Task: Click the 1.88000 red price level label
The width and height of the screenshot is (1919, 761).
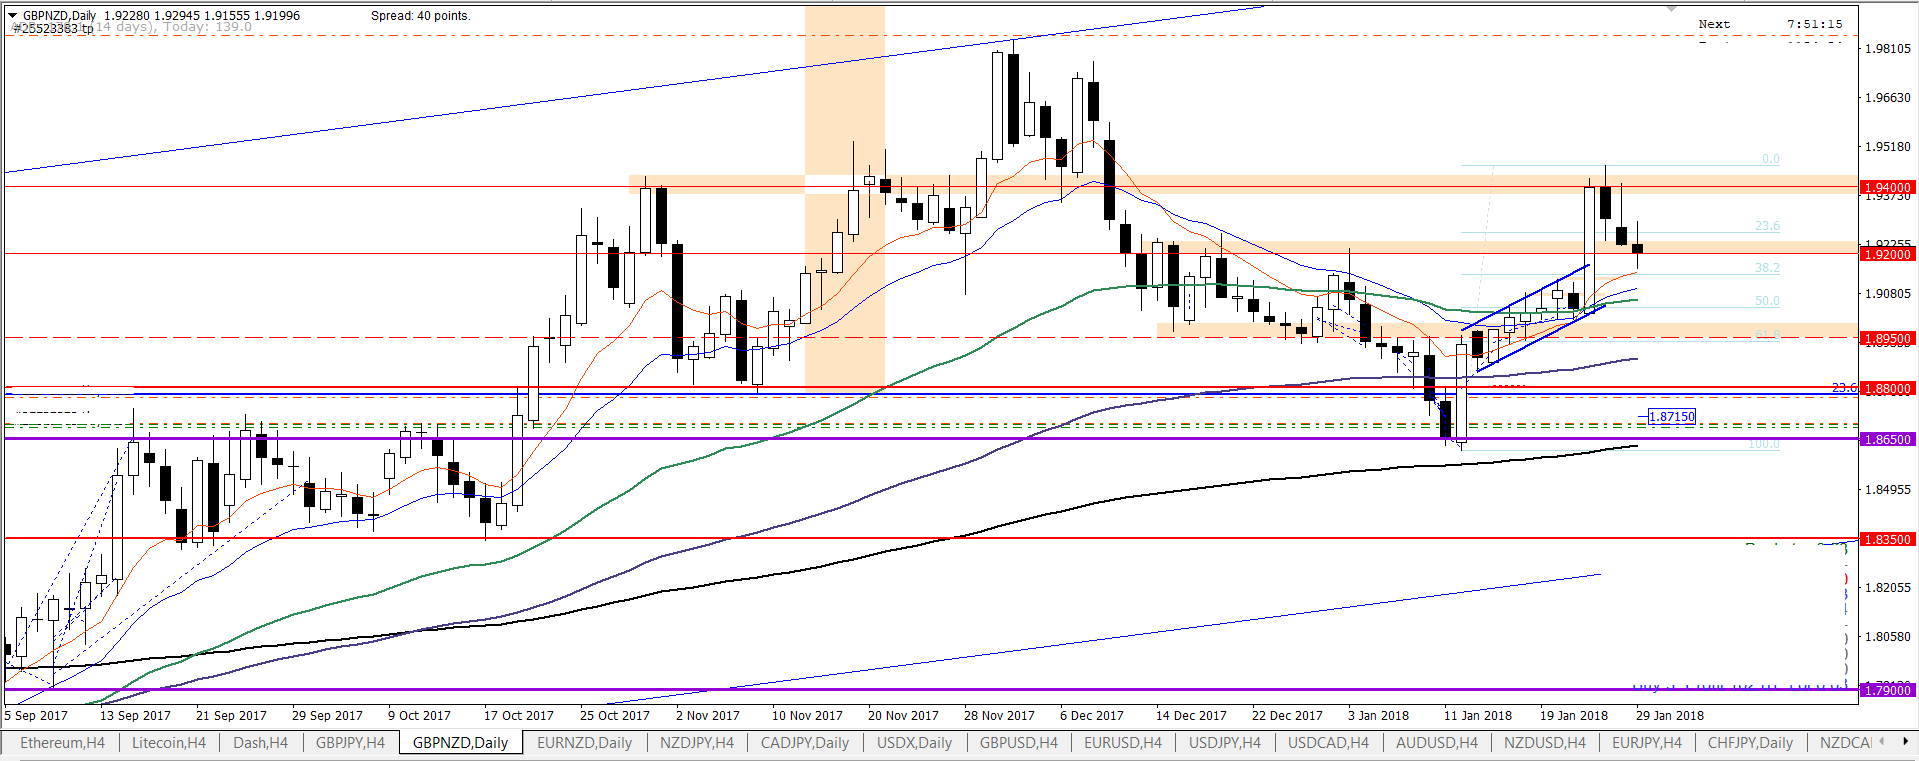Action: click(x=1887, y=389)
